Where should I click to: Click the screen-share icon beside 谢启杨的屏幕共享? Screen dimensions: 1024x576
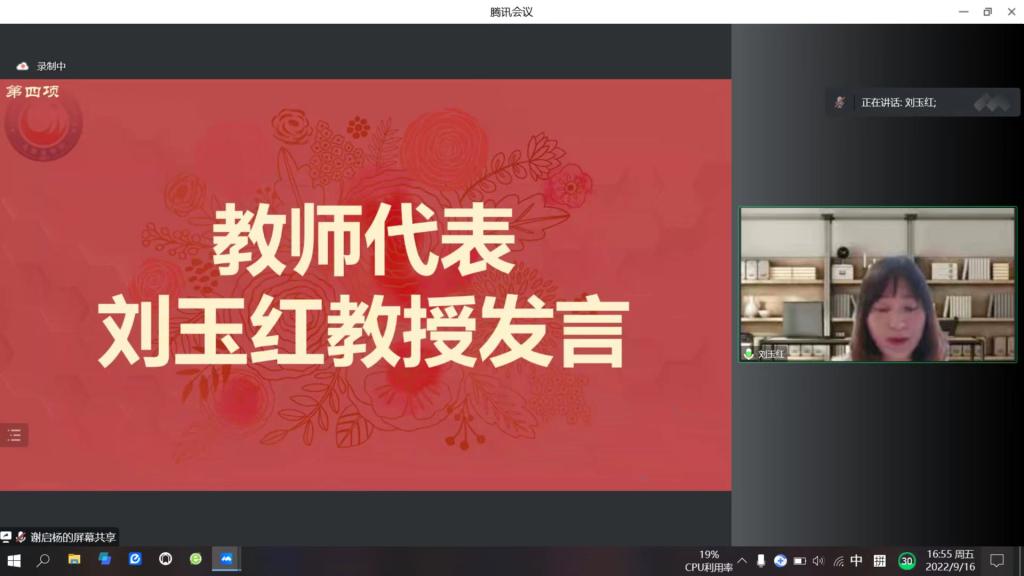pos(7,537)
